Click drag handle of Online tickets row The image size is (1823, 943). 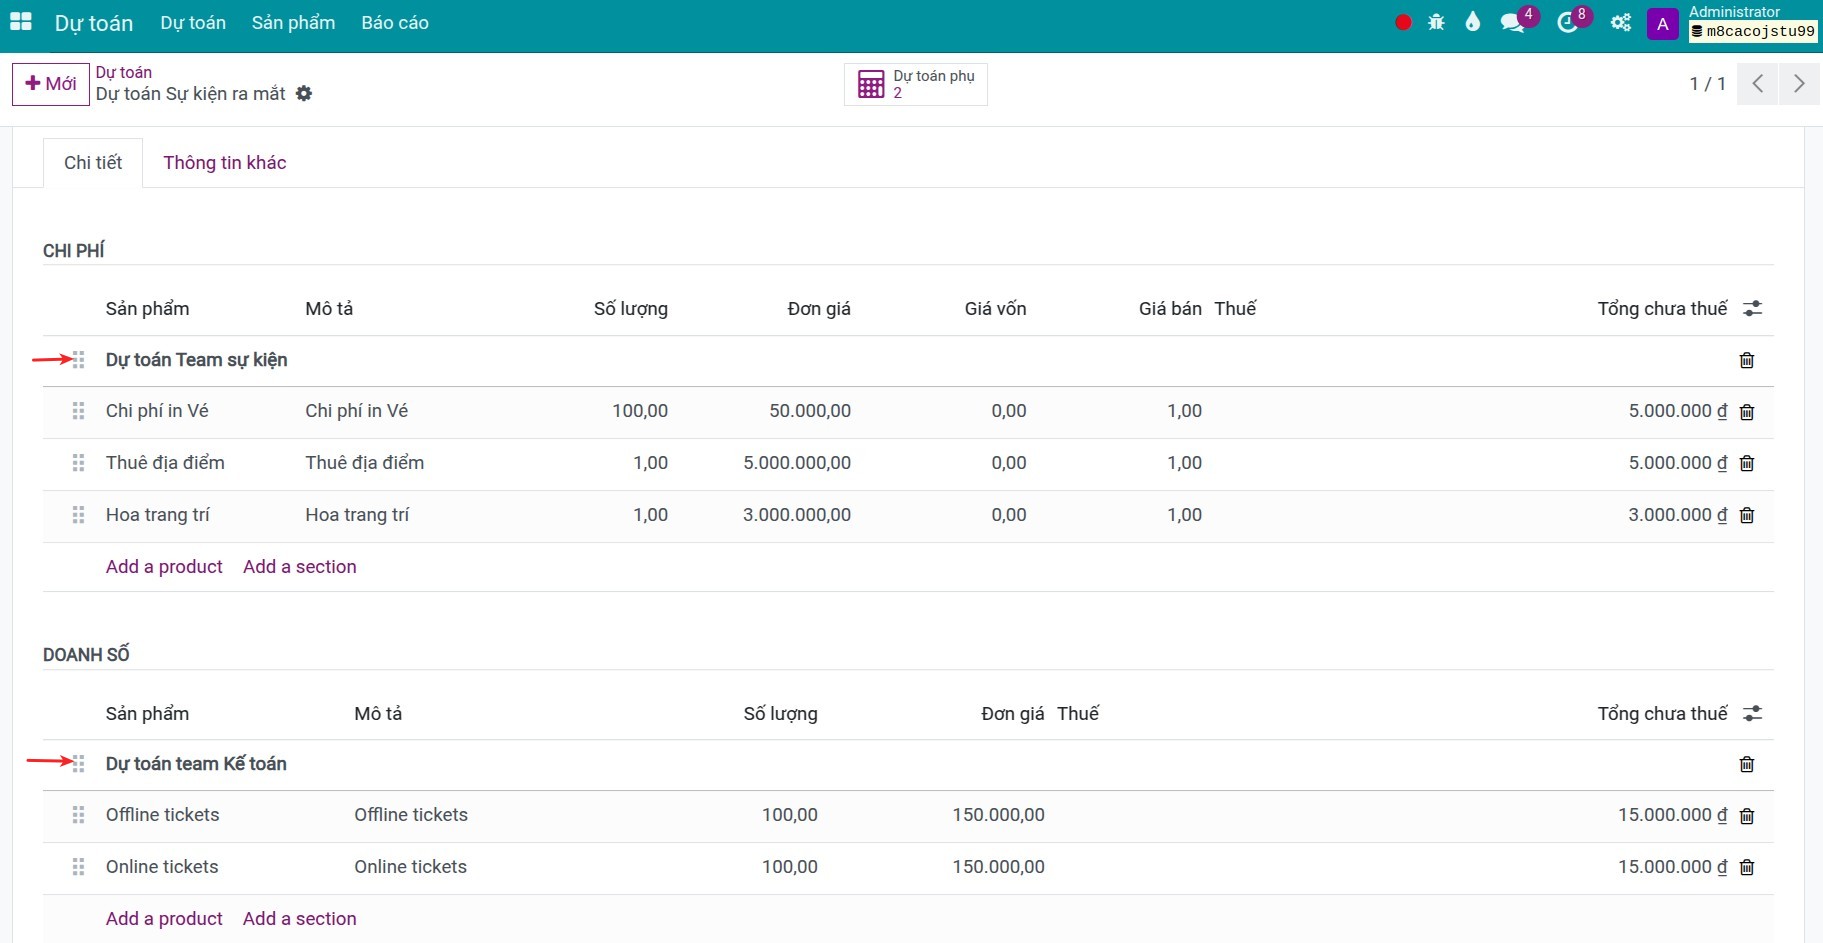[x=78, y=867]
